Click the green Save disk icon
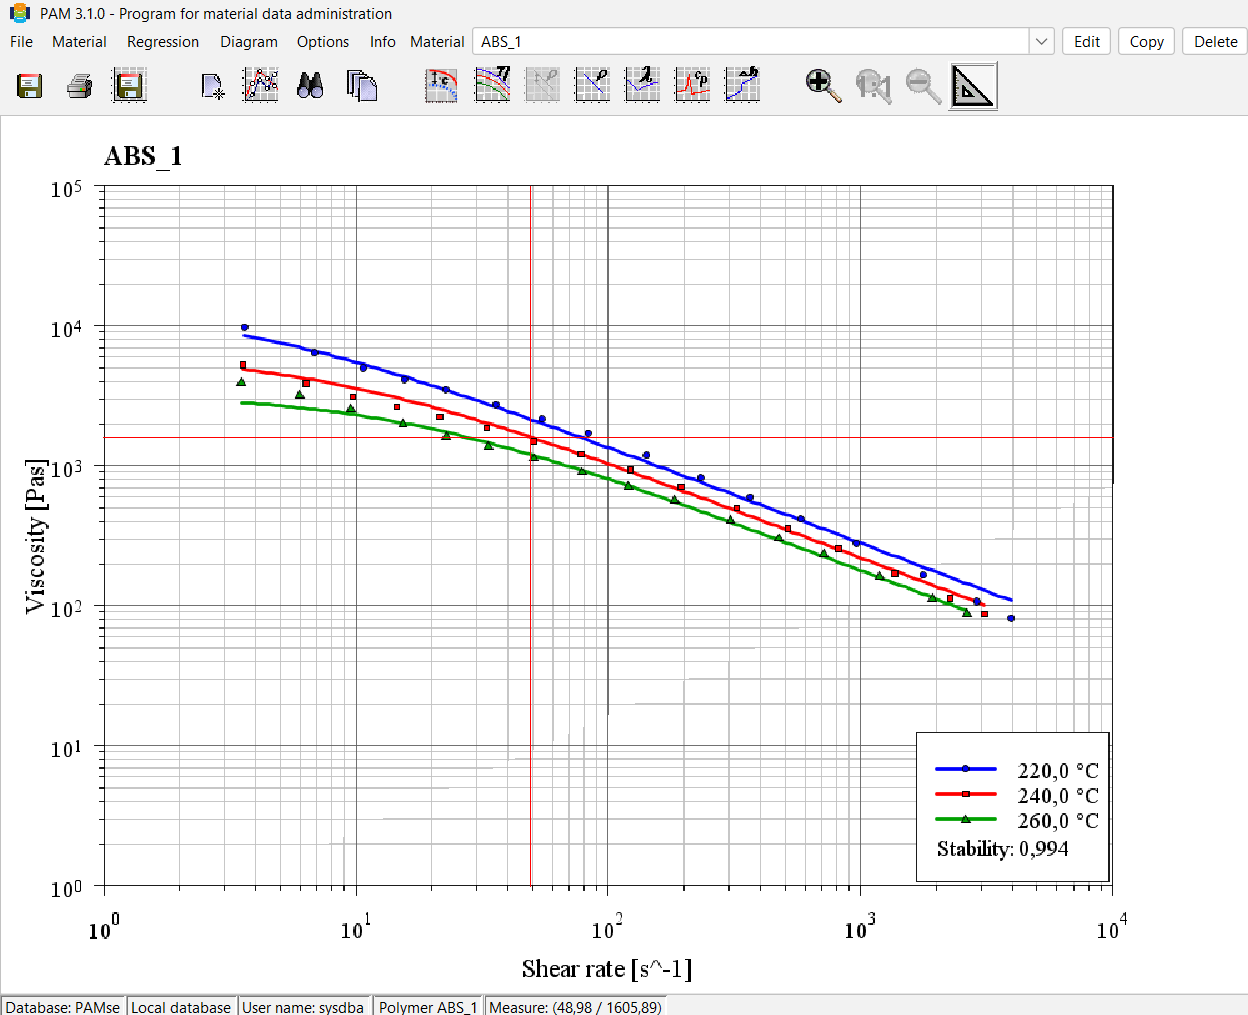This screenshot has height=1015, width=1248. (x=30, y=86)
